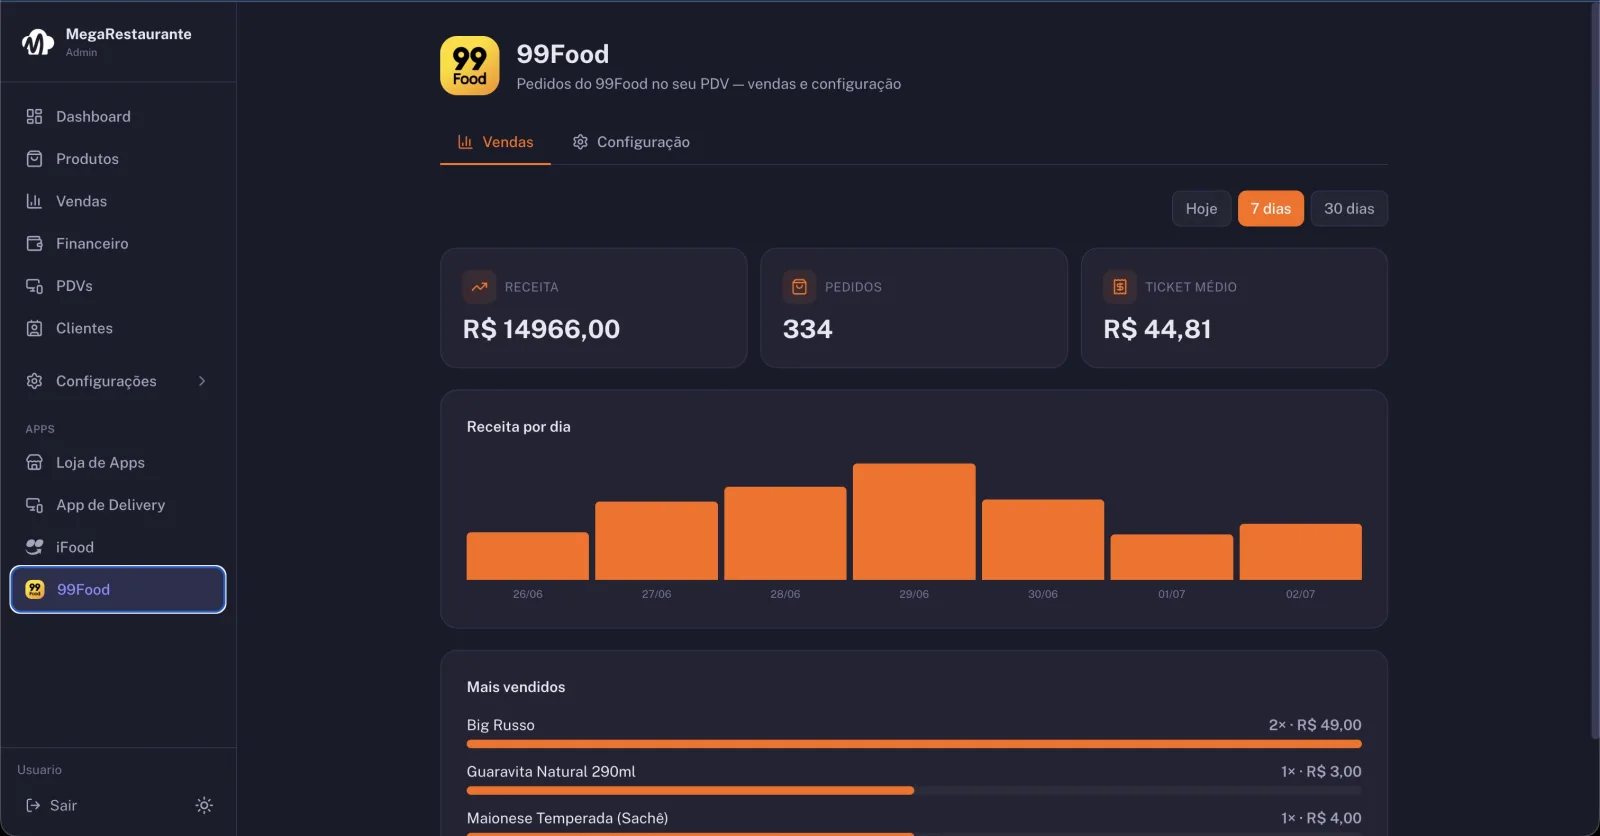This screenshot has width=1600, height=836.
Task: Select the 30 dias period filter
Action: pyautogui.click(x=1349, y=209)
